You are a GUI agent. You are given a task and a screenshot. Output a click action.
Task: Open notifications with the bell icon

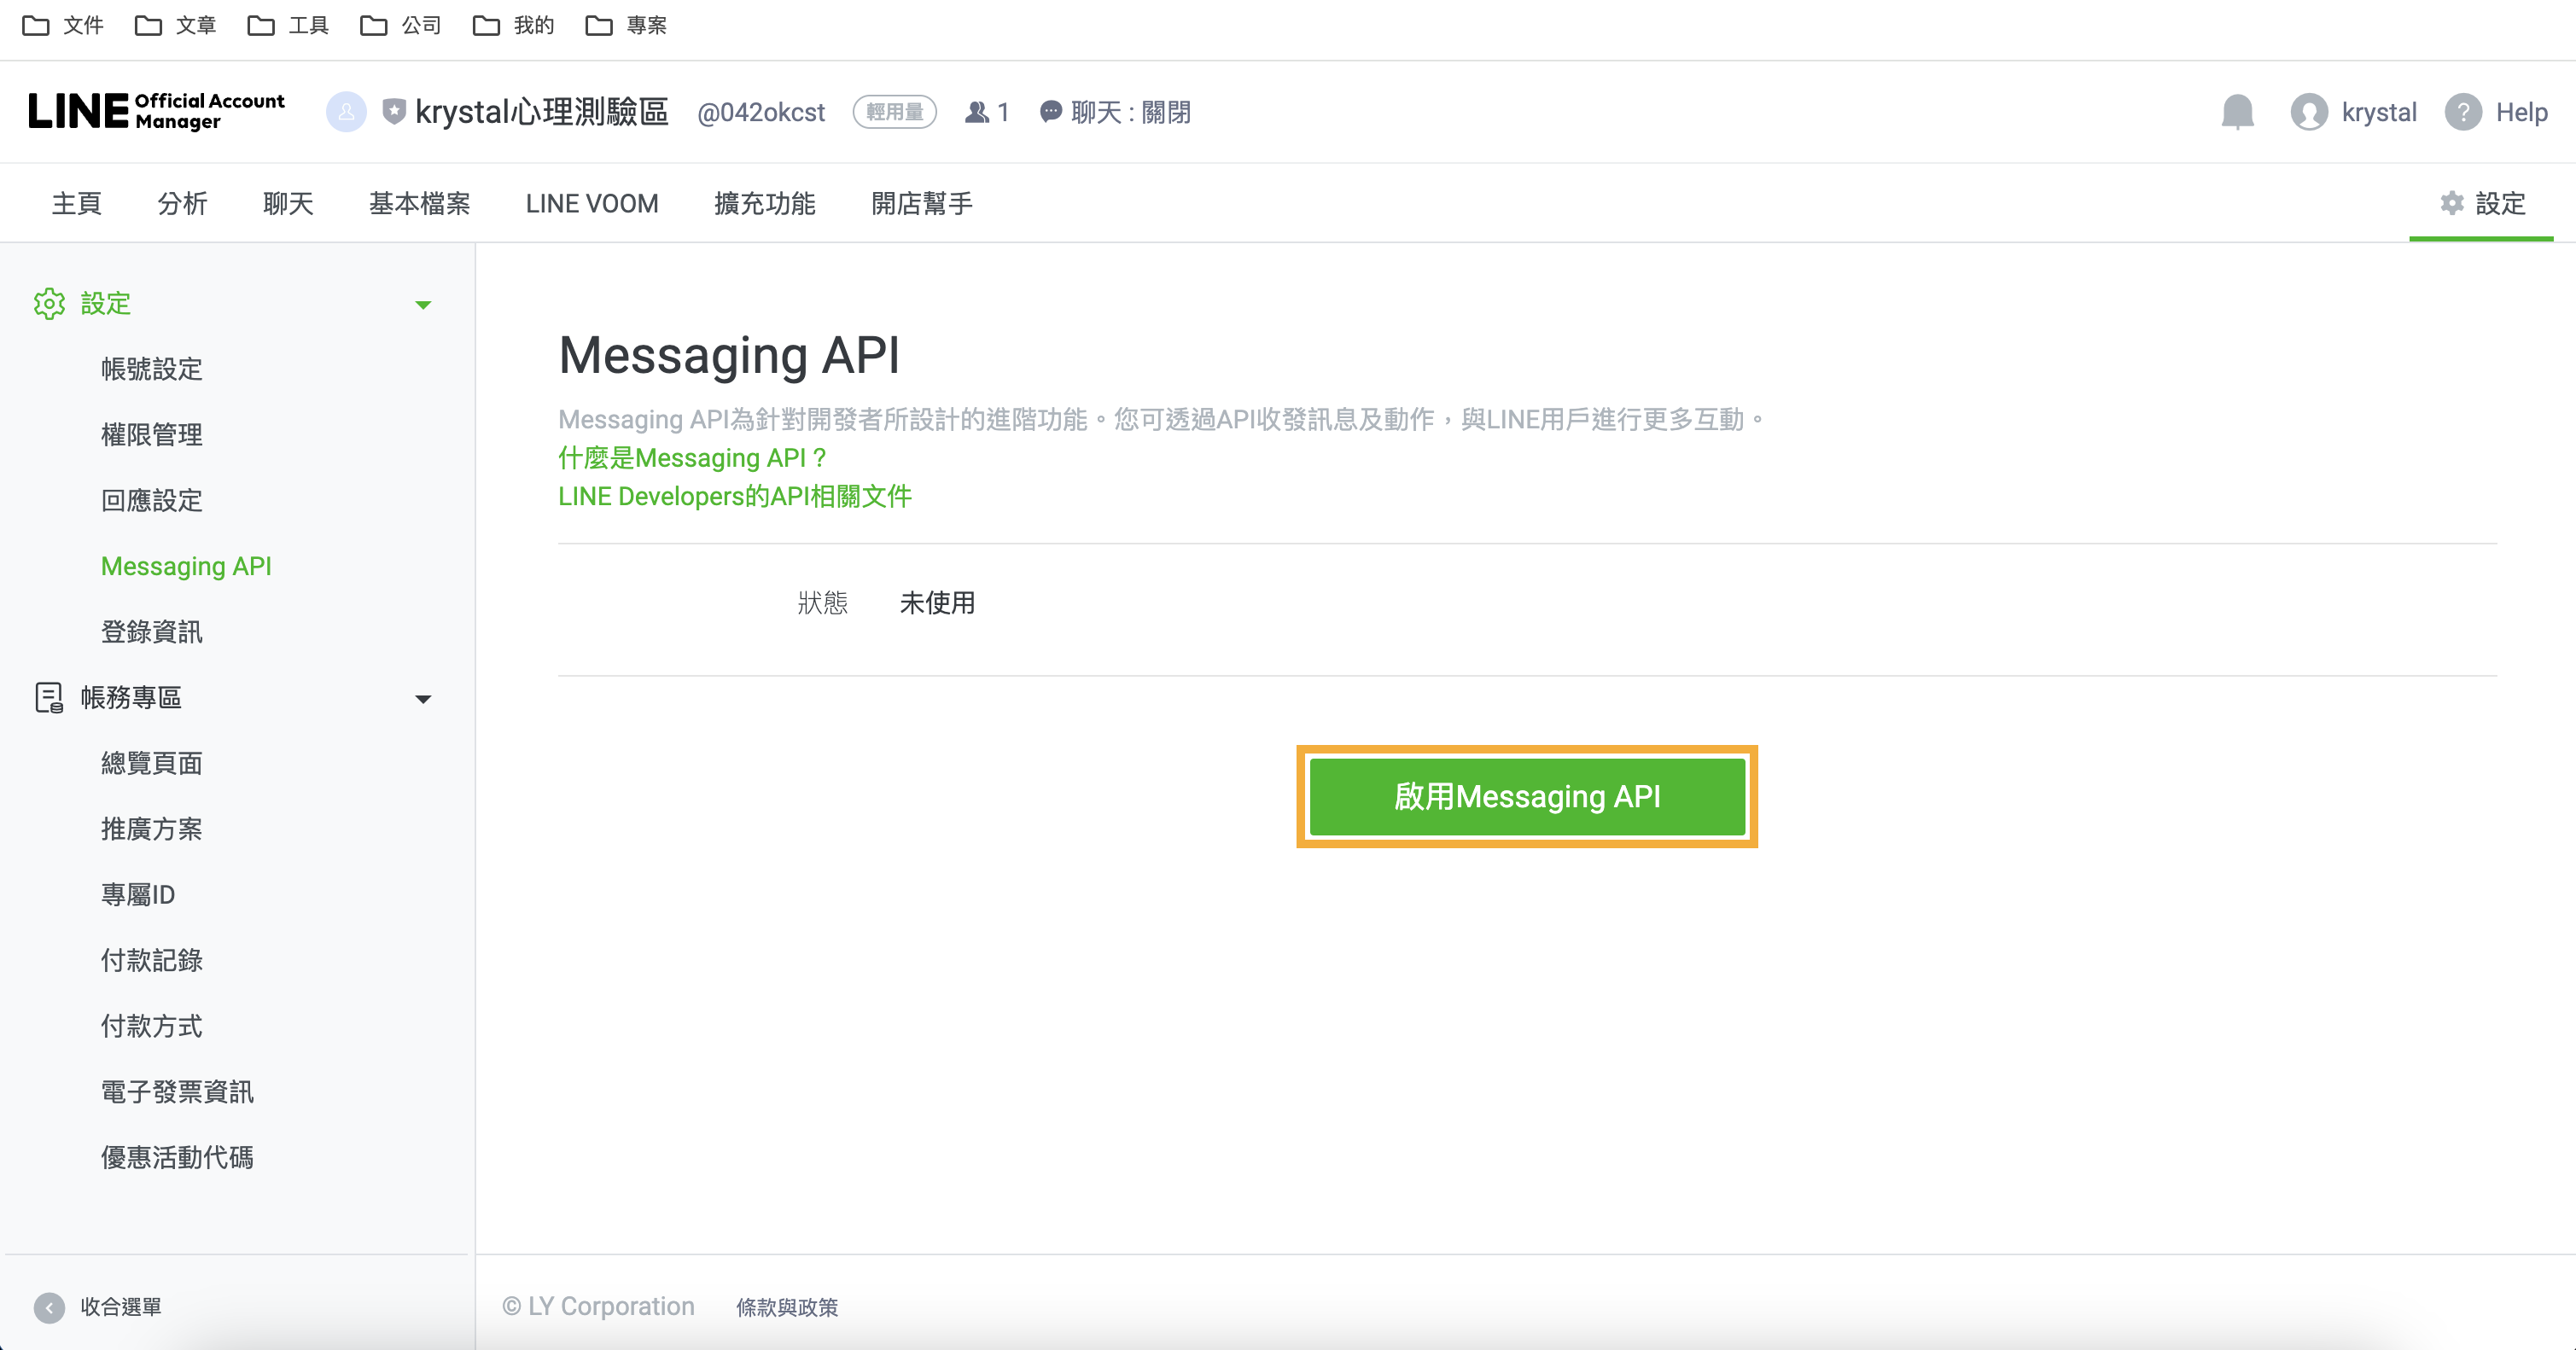tap(2238, 112)
